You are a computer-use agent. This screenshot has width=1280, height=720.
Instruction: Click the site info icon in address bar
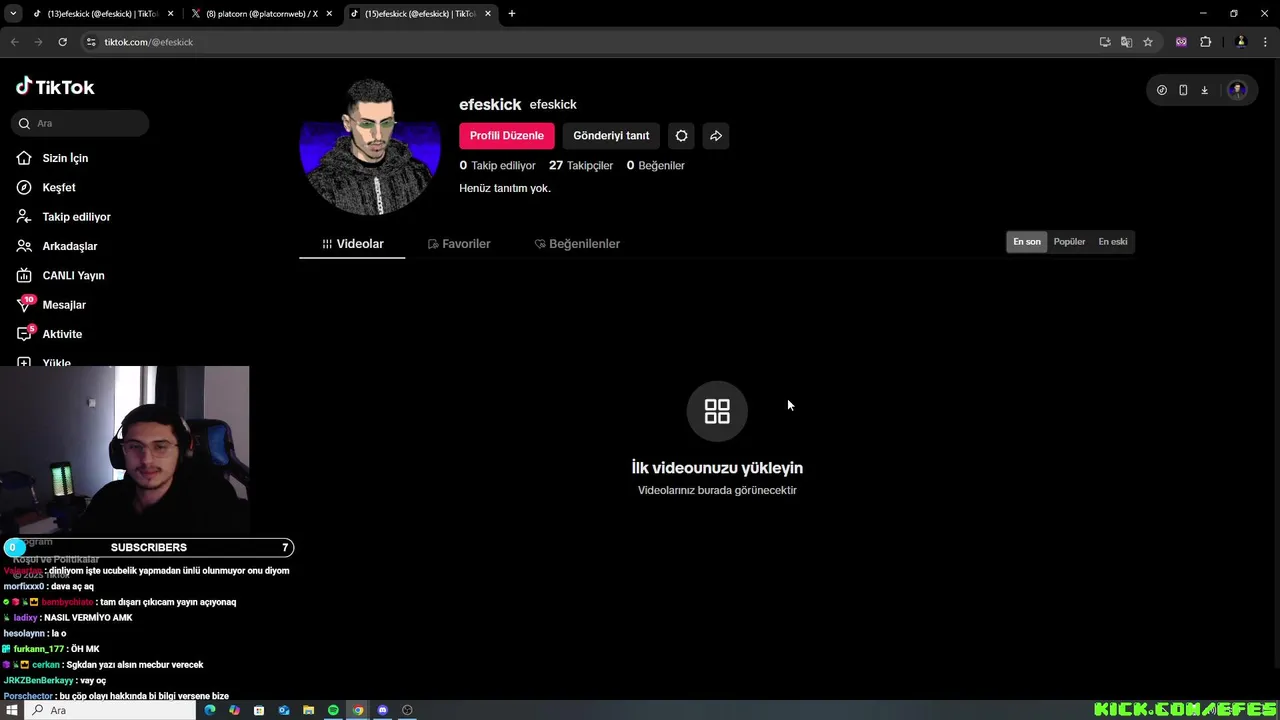click(x=91, y=42)
